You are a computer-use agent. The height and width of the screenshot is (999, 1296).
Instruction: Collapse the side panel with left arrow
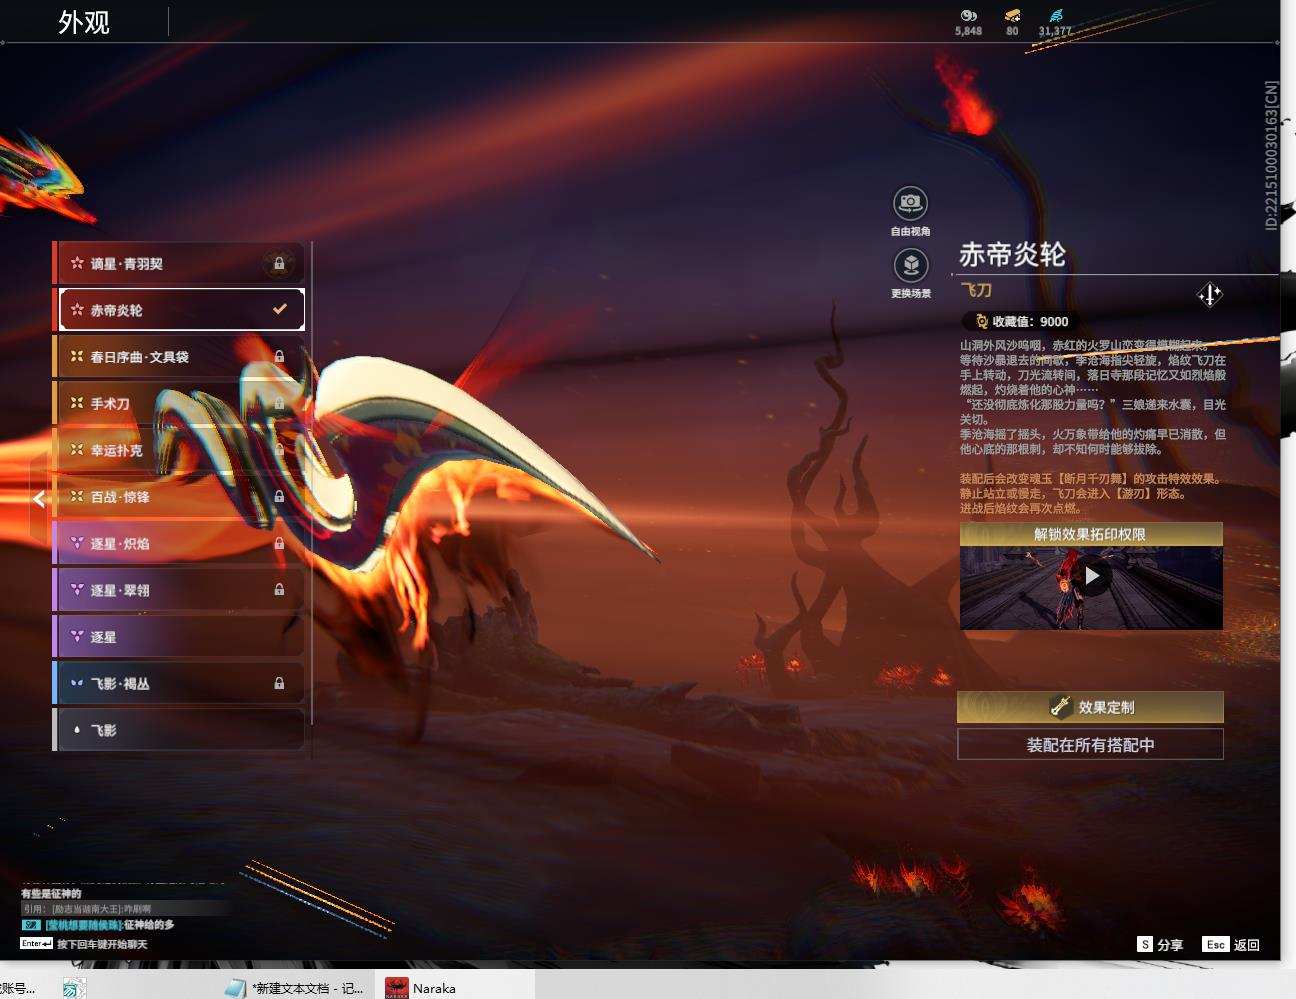[38, 499]
